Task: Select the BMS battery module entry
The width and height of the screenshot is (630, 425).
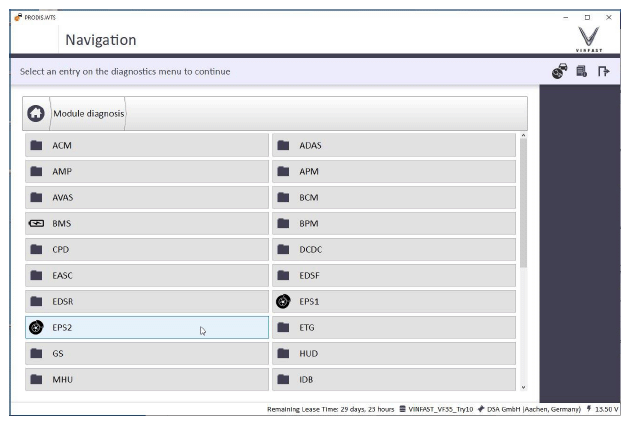Action: click(x=146, y=223)
